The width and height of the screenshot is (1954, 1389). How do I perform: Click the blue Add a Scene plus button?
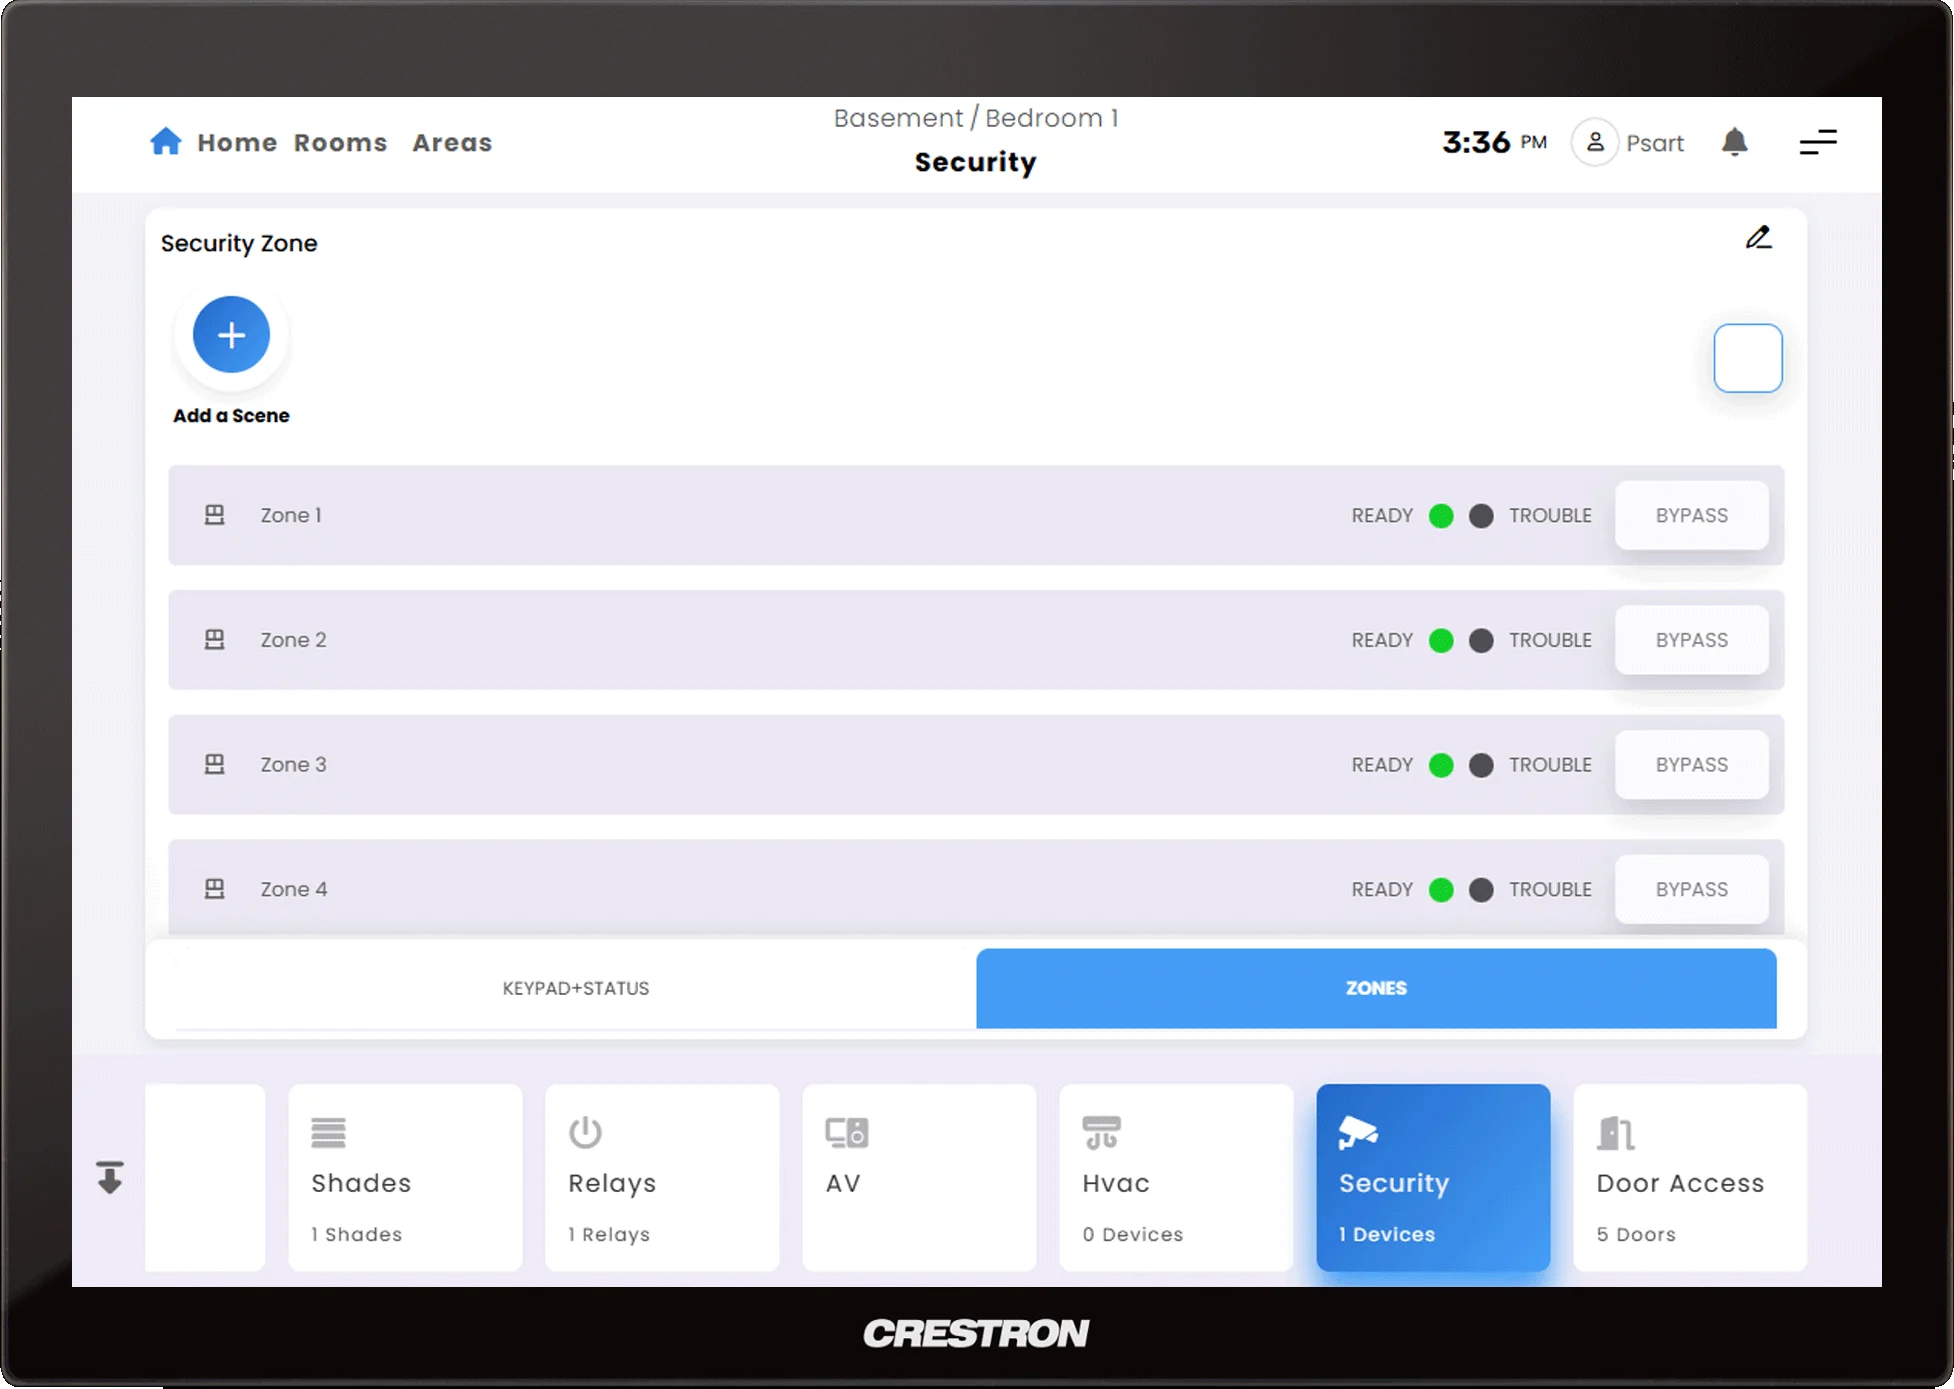(x=231, y=334)
